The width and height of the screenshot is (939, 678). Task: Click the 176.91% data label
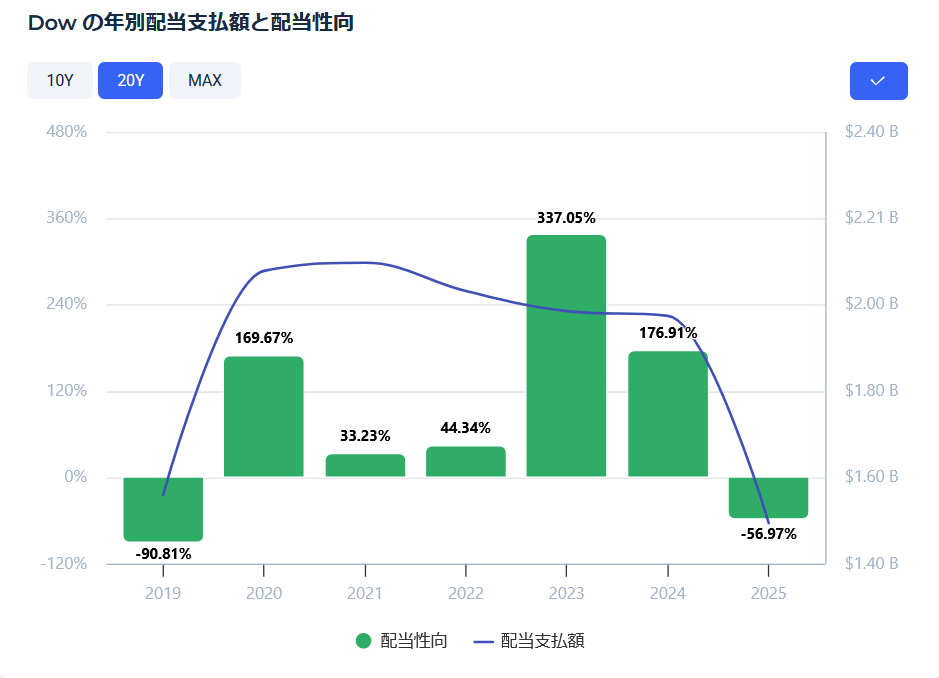pyautogui.click(x=668, y=332)
